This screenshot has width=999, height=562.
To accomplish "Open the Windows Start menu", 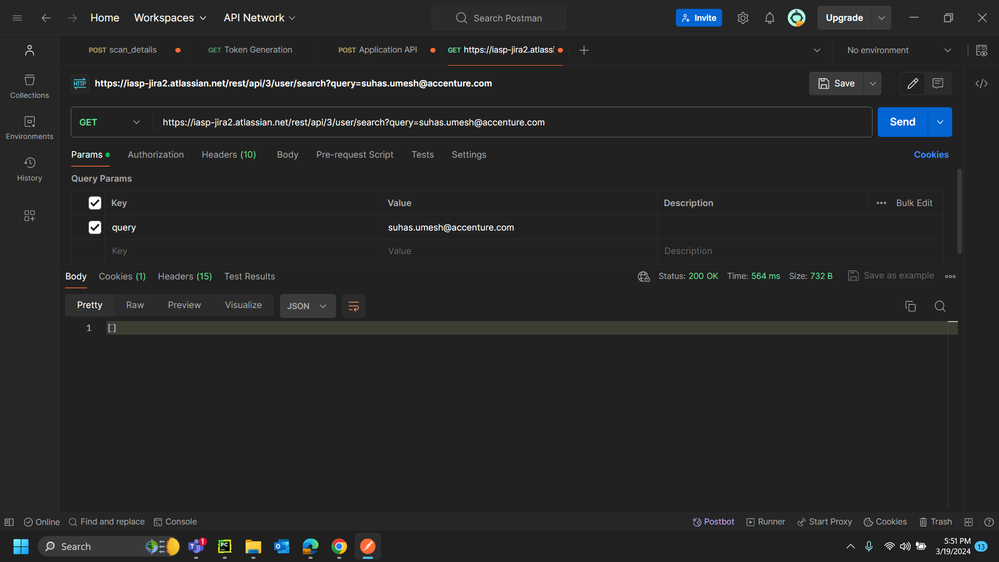I will pos(21,547).
